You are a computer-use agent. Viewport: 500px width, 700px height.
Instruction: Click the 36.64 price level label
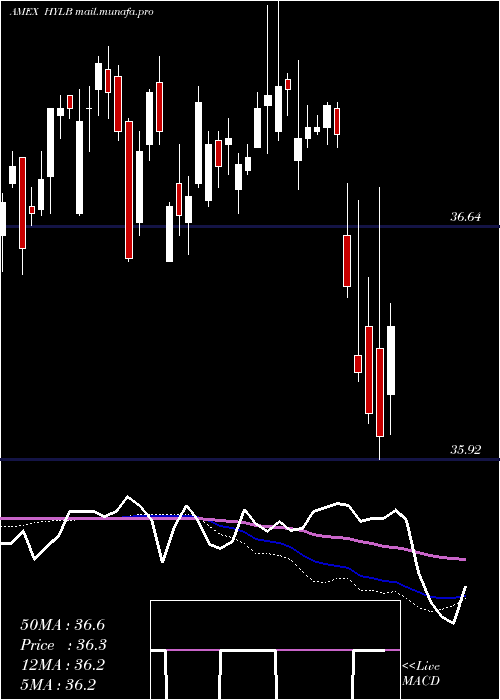coord(465,217)
